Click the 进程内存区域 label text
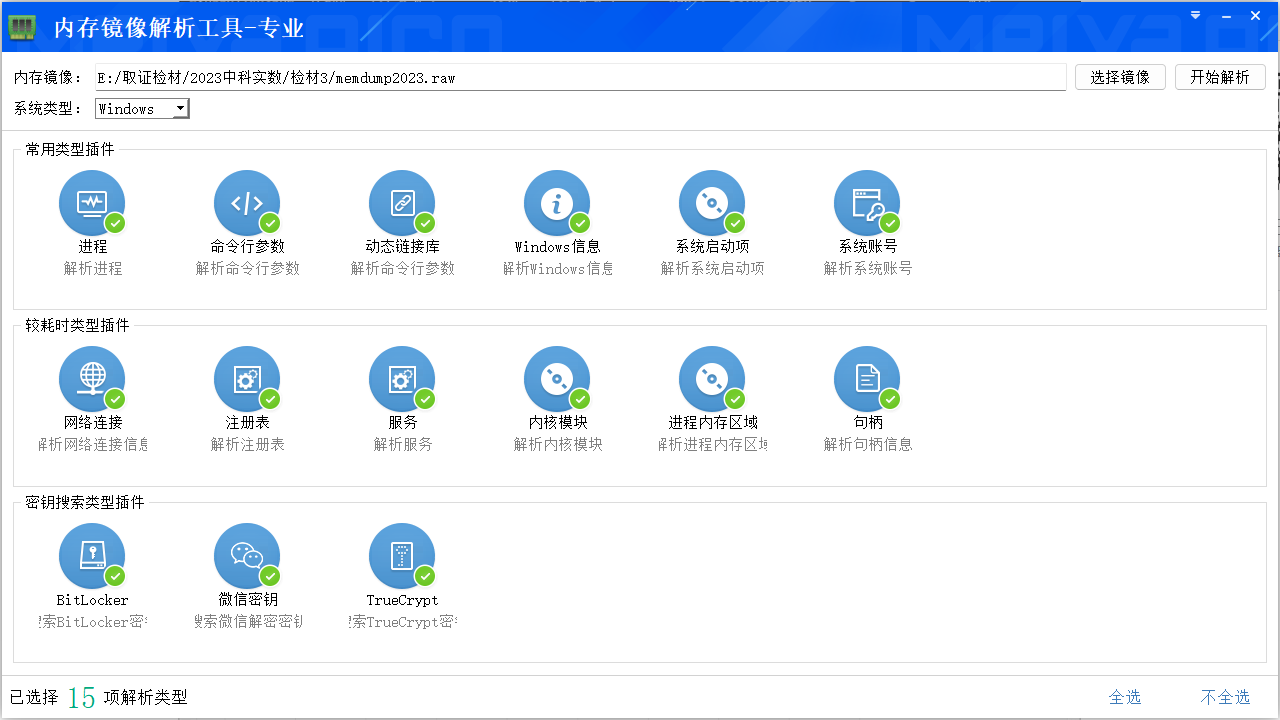The height and width of the screenshot is (720, 1280). point(713,422)
